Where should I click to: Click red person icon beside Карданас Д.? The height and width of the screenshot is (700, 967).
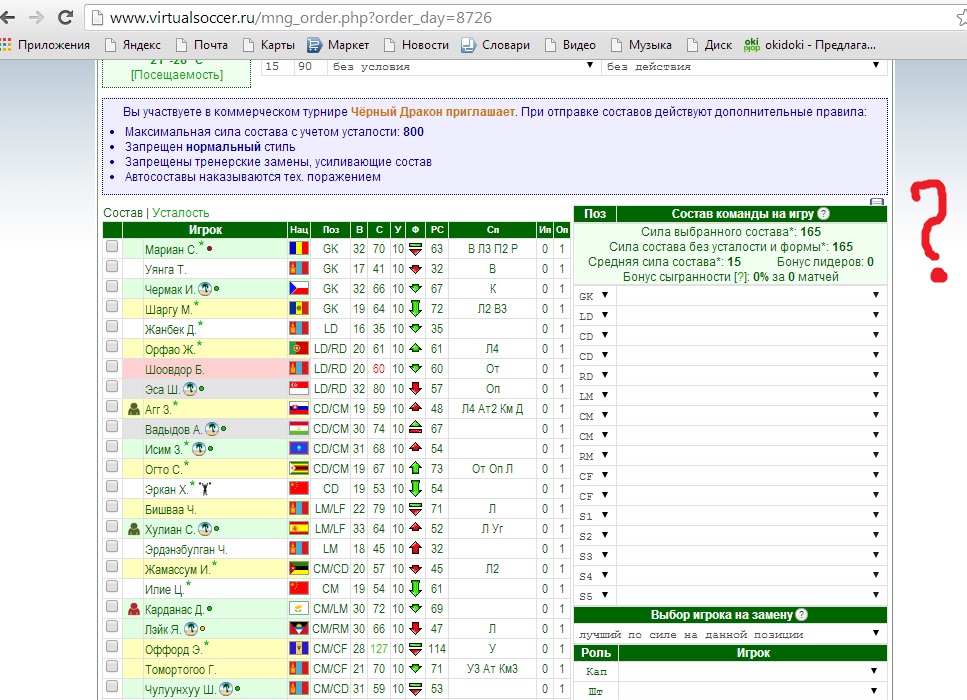(x=134, y=609)
